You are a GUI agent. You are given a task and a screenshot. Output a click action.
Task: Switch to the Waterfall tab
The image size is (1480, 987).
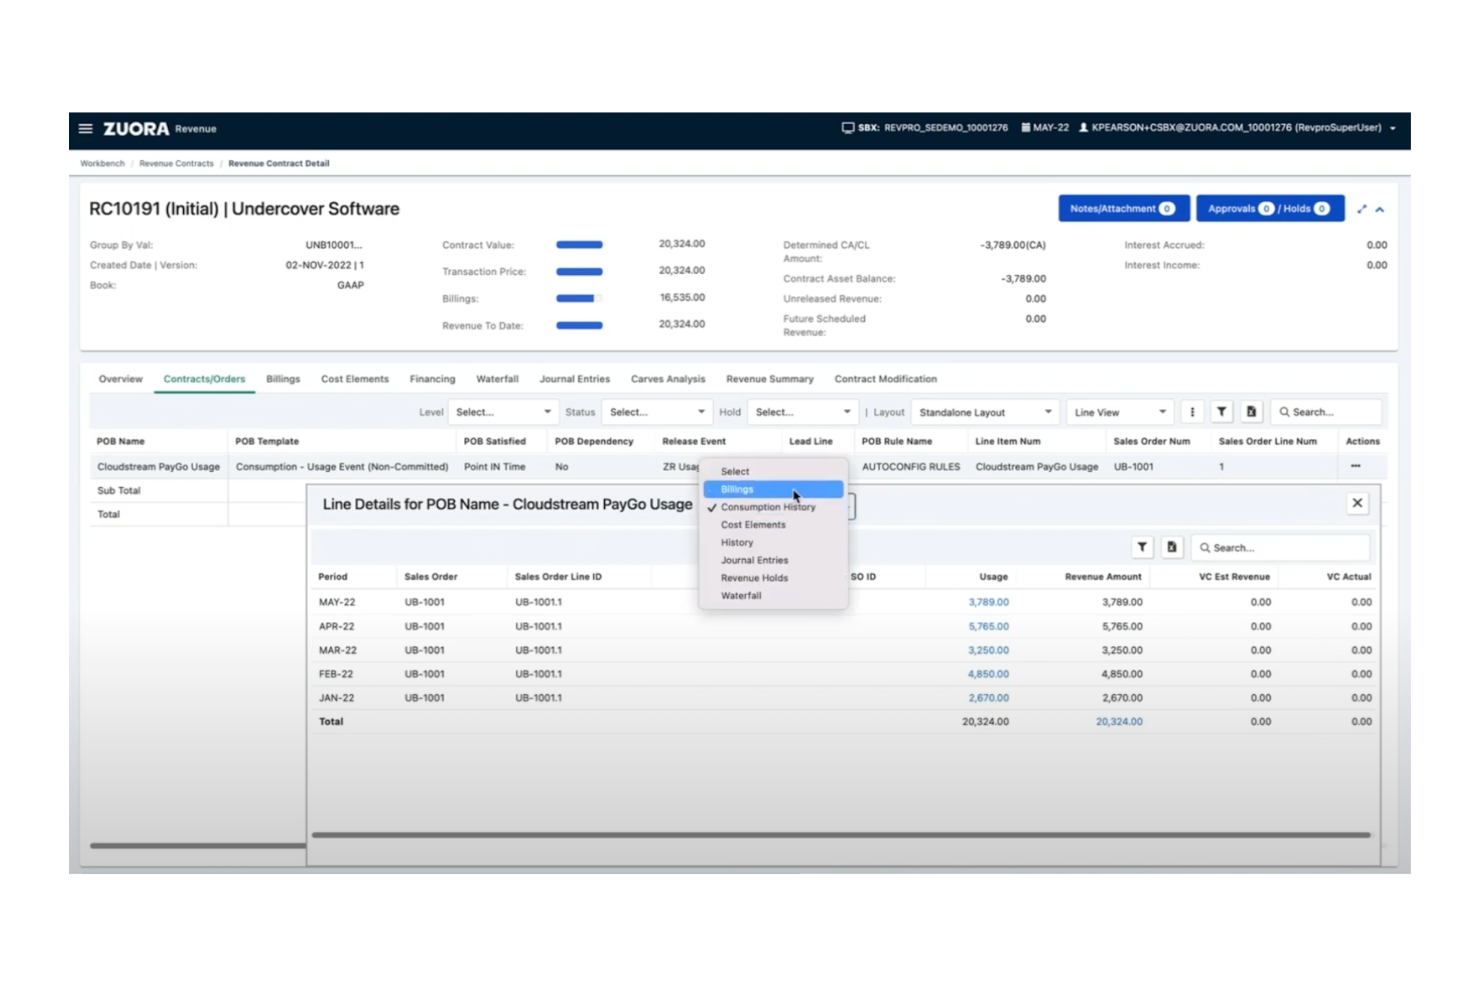tap(497, 379)
